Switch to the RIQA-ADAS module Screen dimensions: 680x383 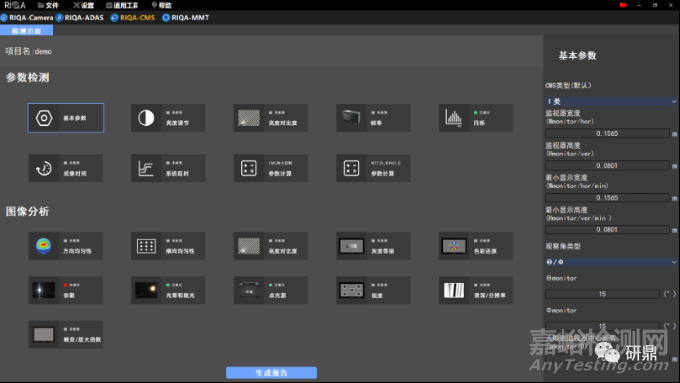click(80, 18)
